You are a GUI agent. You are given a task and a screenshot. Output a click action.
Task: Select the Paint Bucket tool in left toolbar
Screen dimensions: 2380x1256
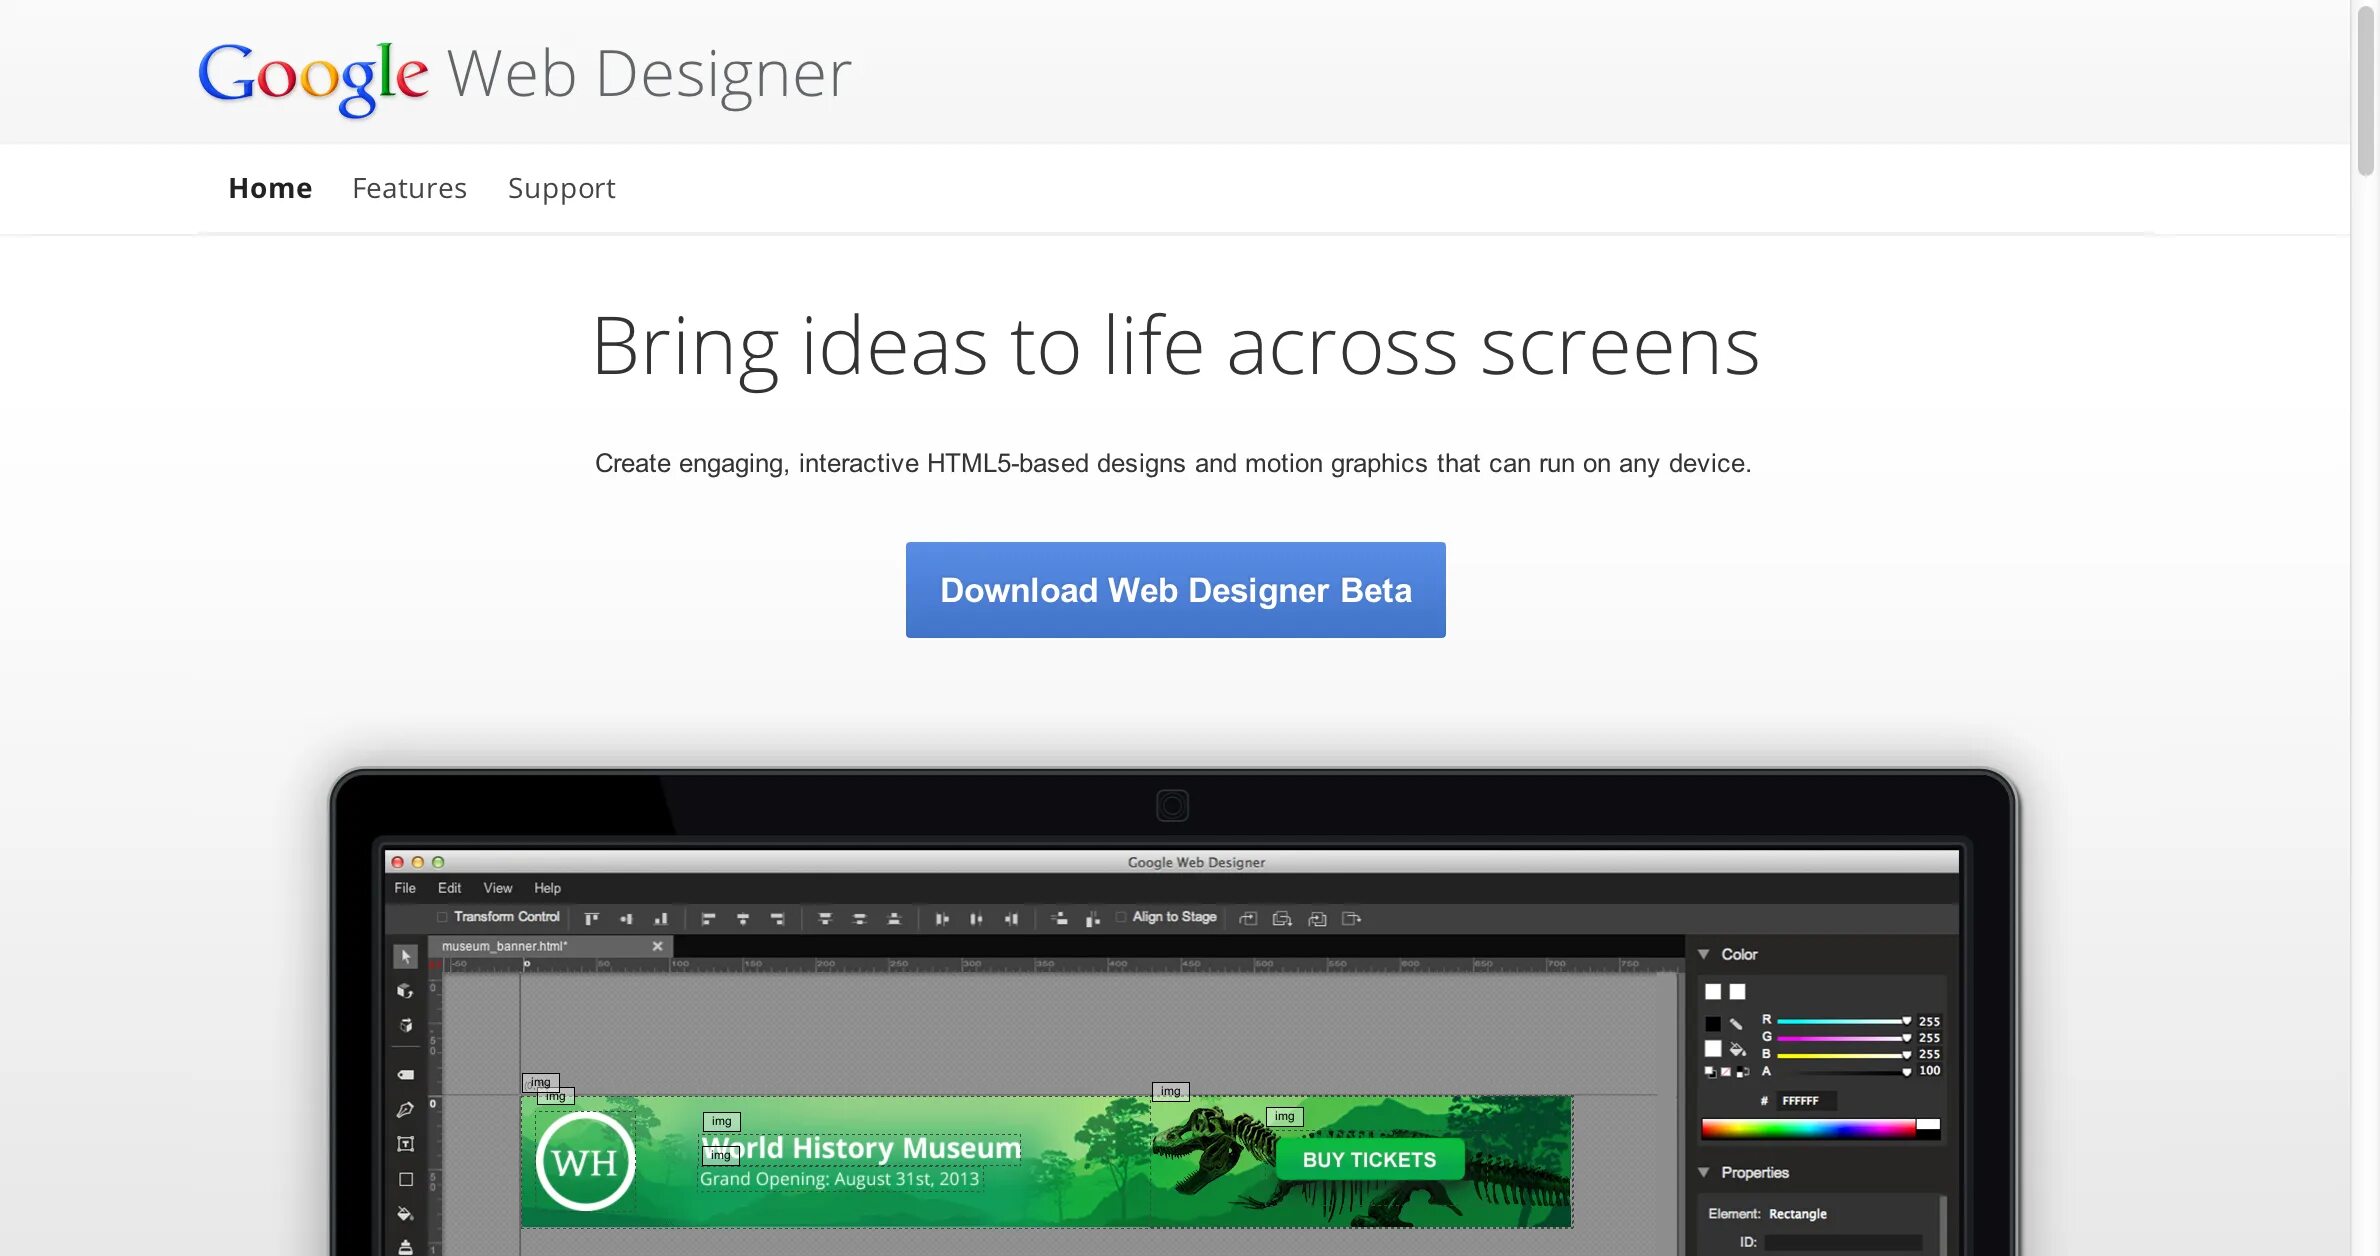coord(405,1214)
